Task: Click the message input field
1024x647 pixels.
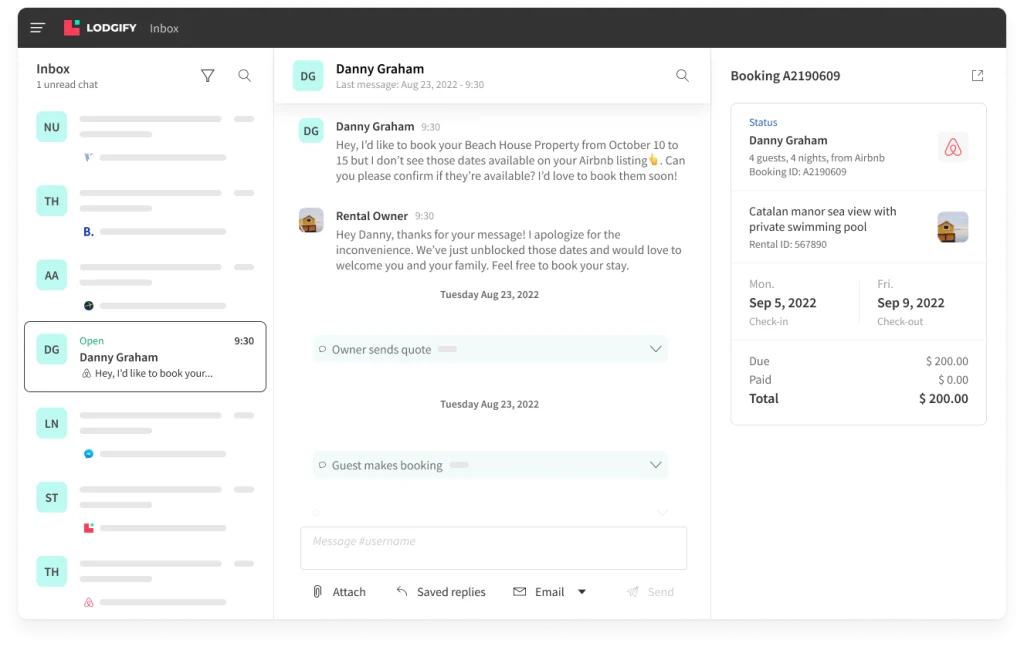Action: [x=493, y=548]
